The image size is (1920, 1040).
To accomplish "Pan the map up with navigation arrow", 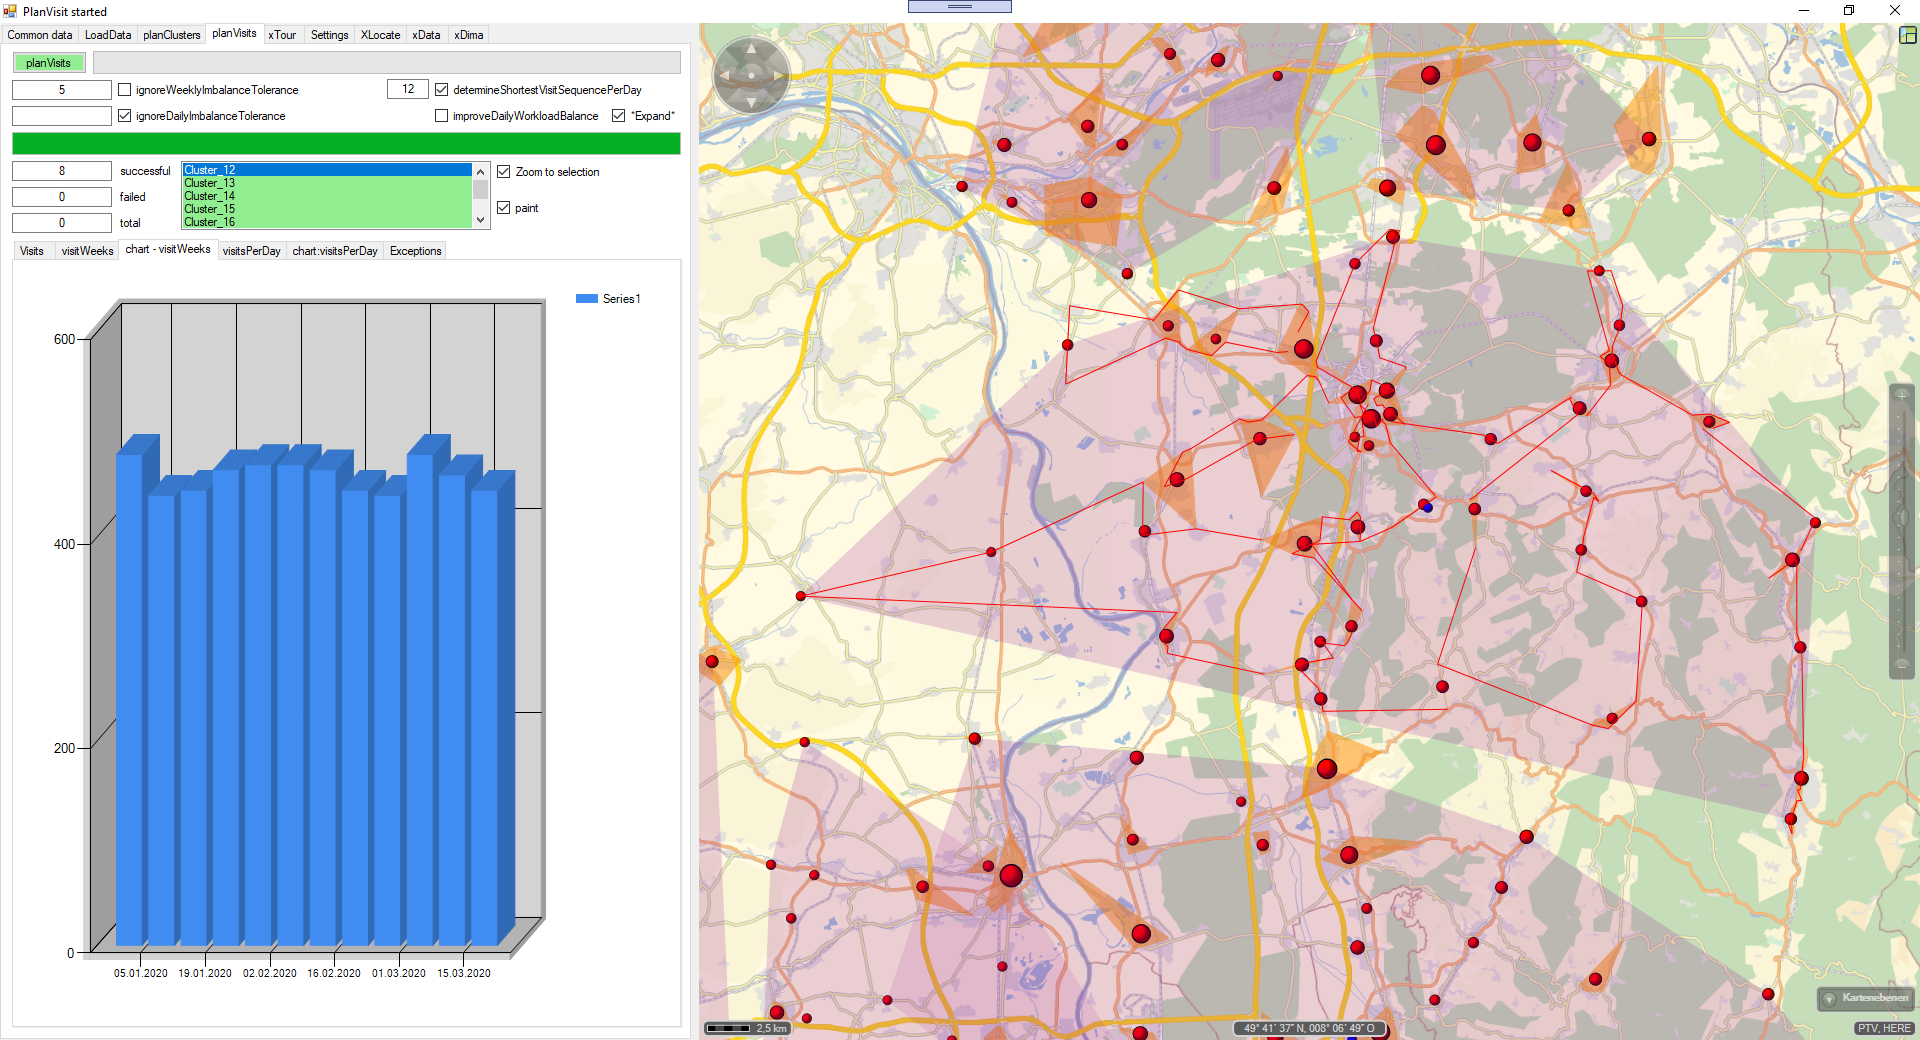I will (751, 49).
